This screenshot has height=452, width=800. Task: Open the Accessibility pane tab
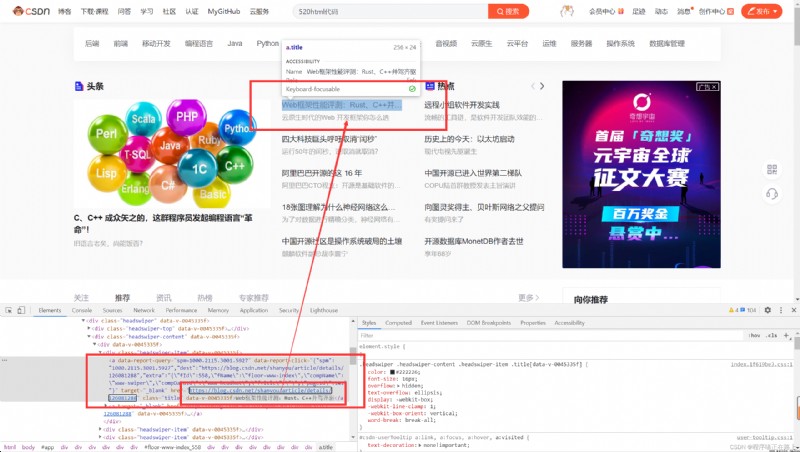(569, 323)
